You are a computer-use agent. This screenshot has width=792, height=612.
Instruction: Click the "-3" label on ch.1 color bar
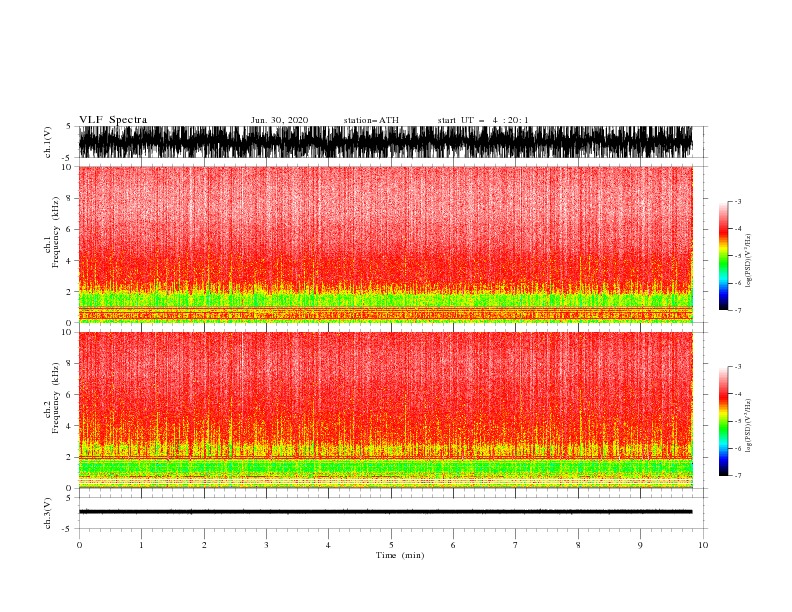737,201
